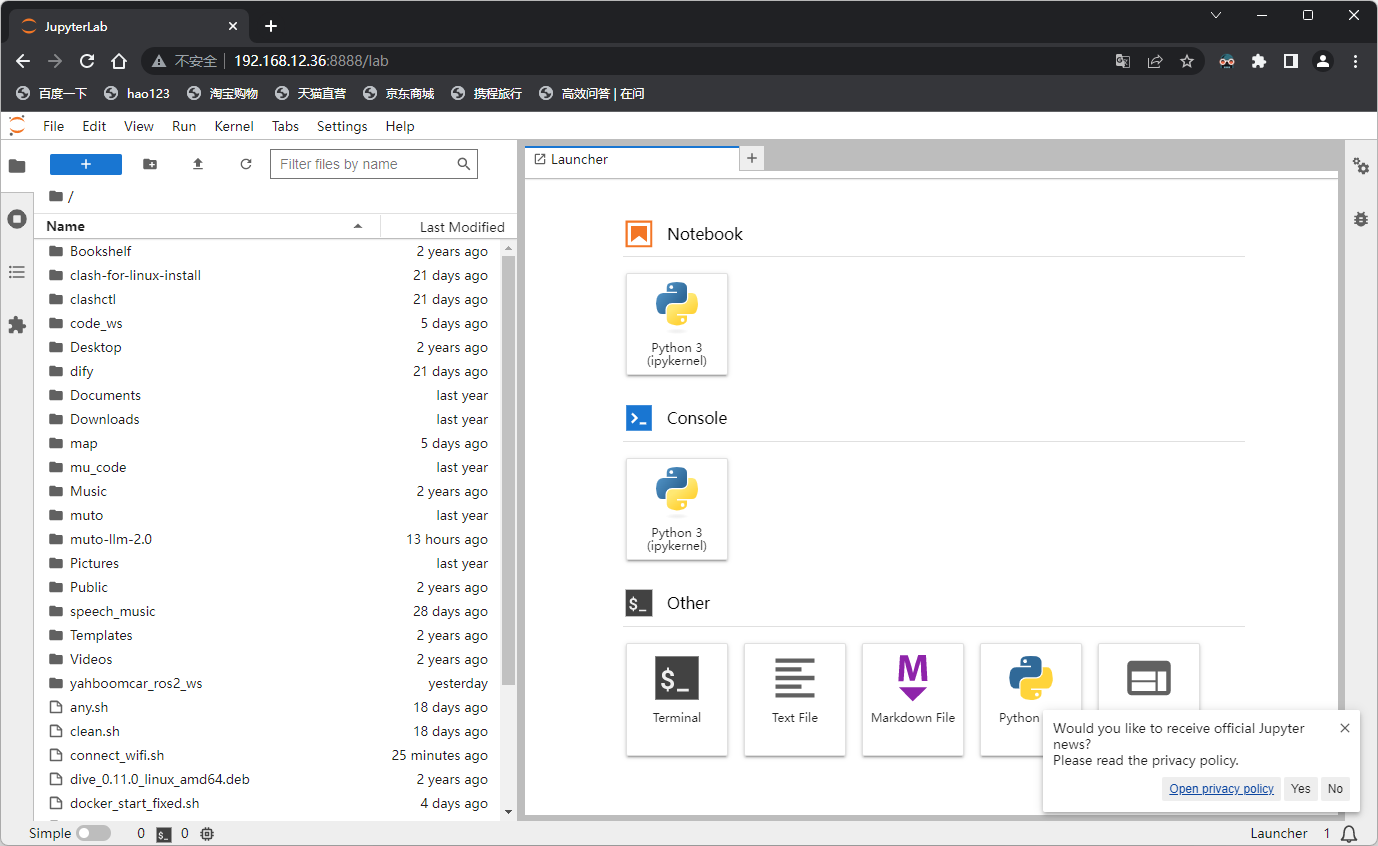This screenshot has height=846, width=1378.
Task: Open the 百度一下 bookmark
Action: click(52, 93)
